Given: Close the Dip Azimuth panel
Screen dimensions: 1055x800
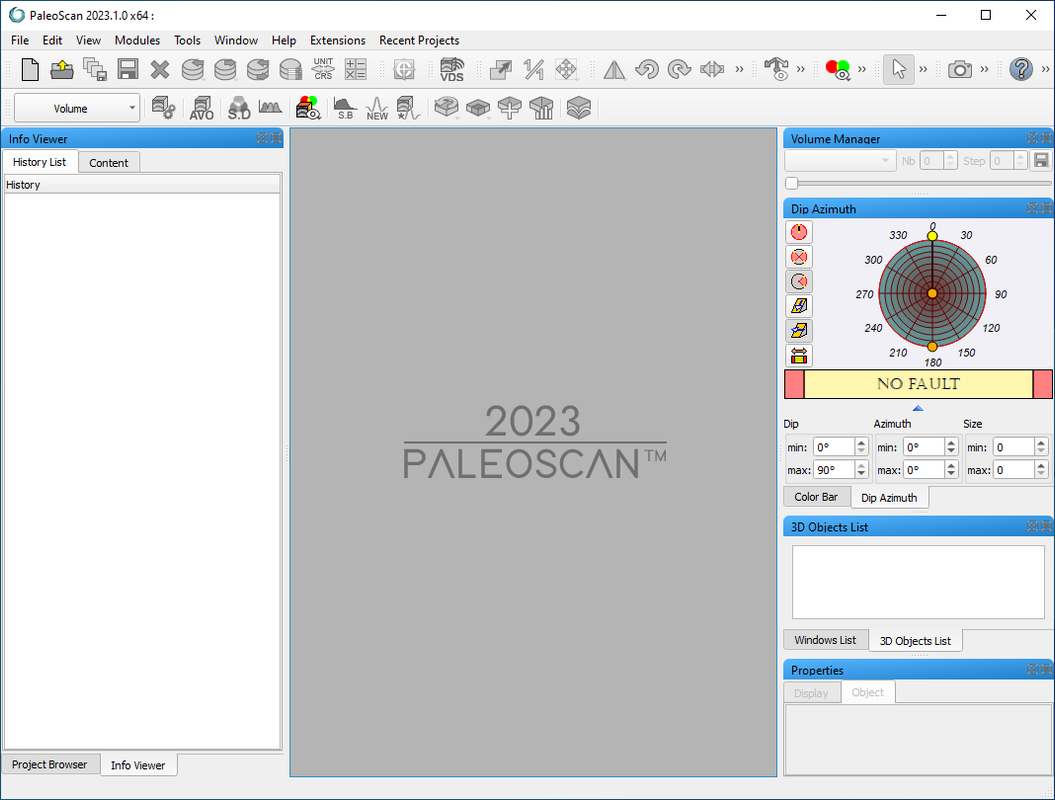Looking at the screenshot, I should click(1046, 208).
